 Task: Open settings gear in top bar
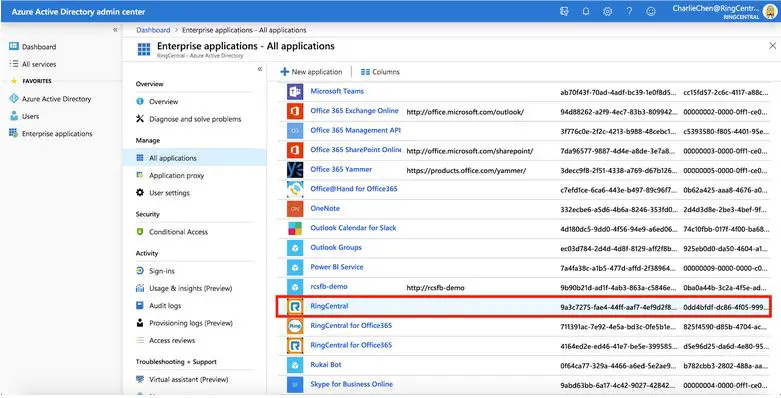tap(607, 11)
